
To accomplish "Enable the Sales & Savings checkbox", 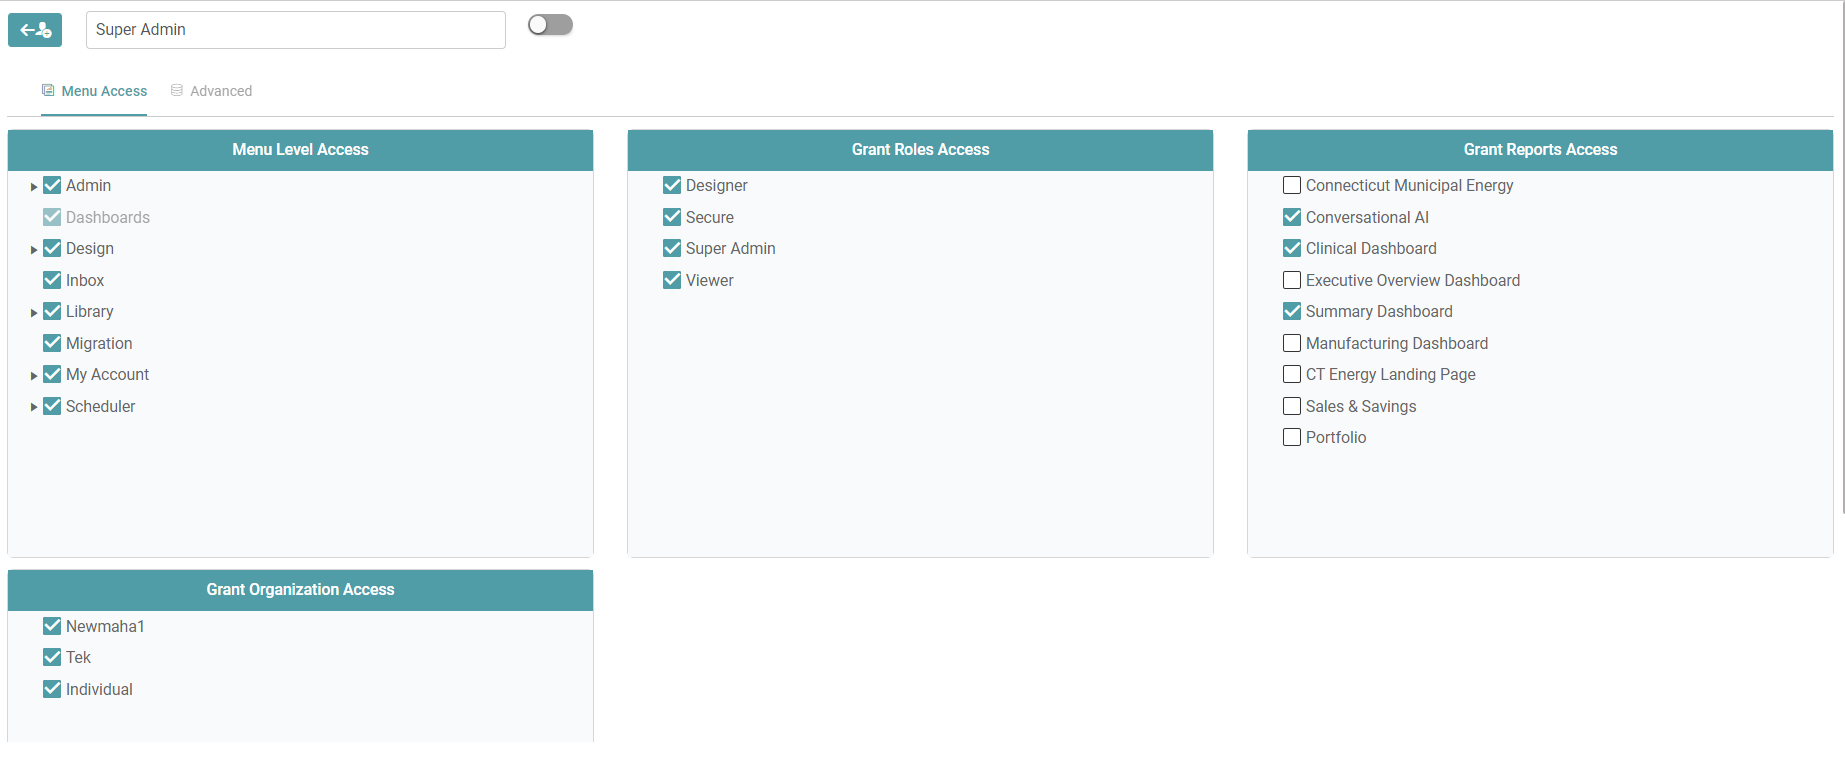I will coord(1292,406).
